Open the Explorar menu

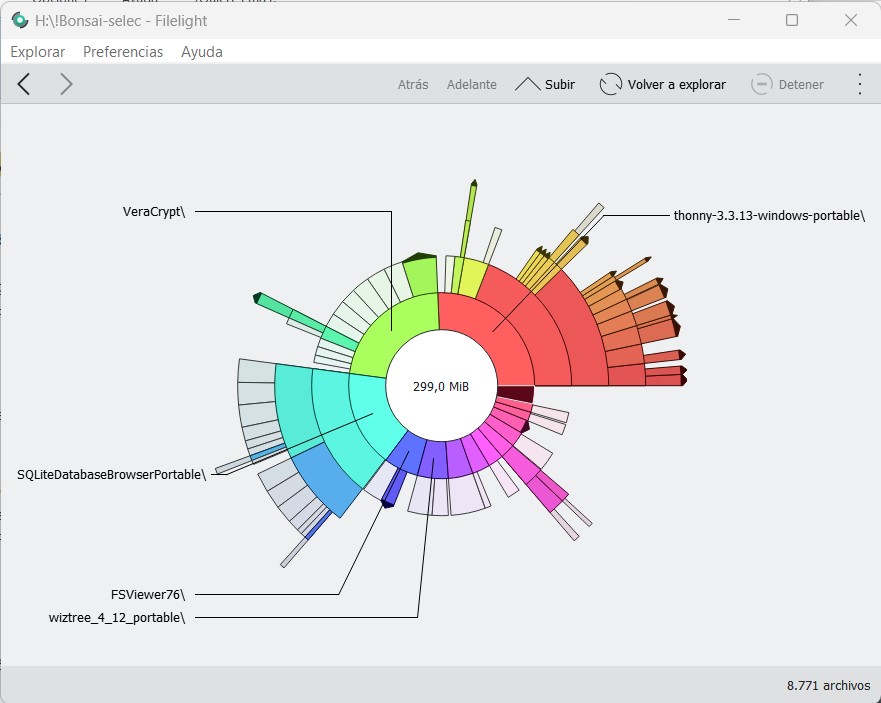37,52
